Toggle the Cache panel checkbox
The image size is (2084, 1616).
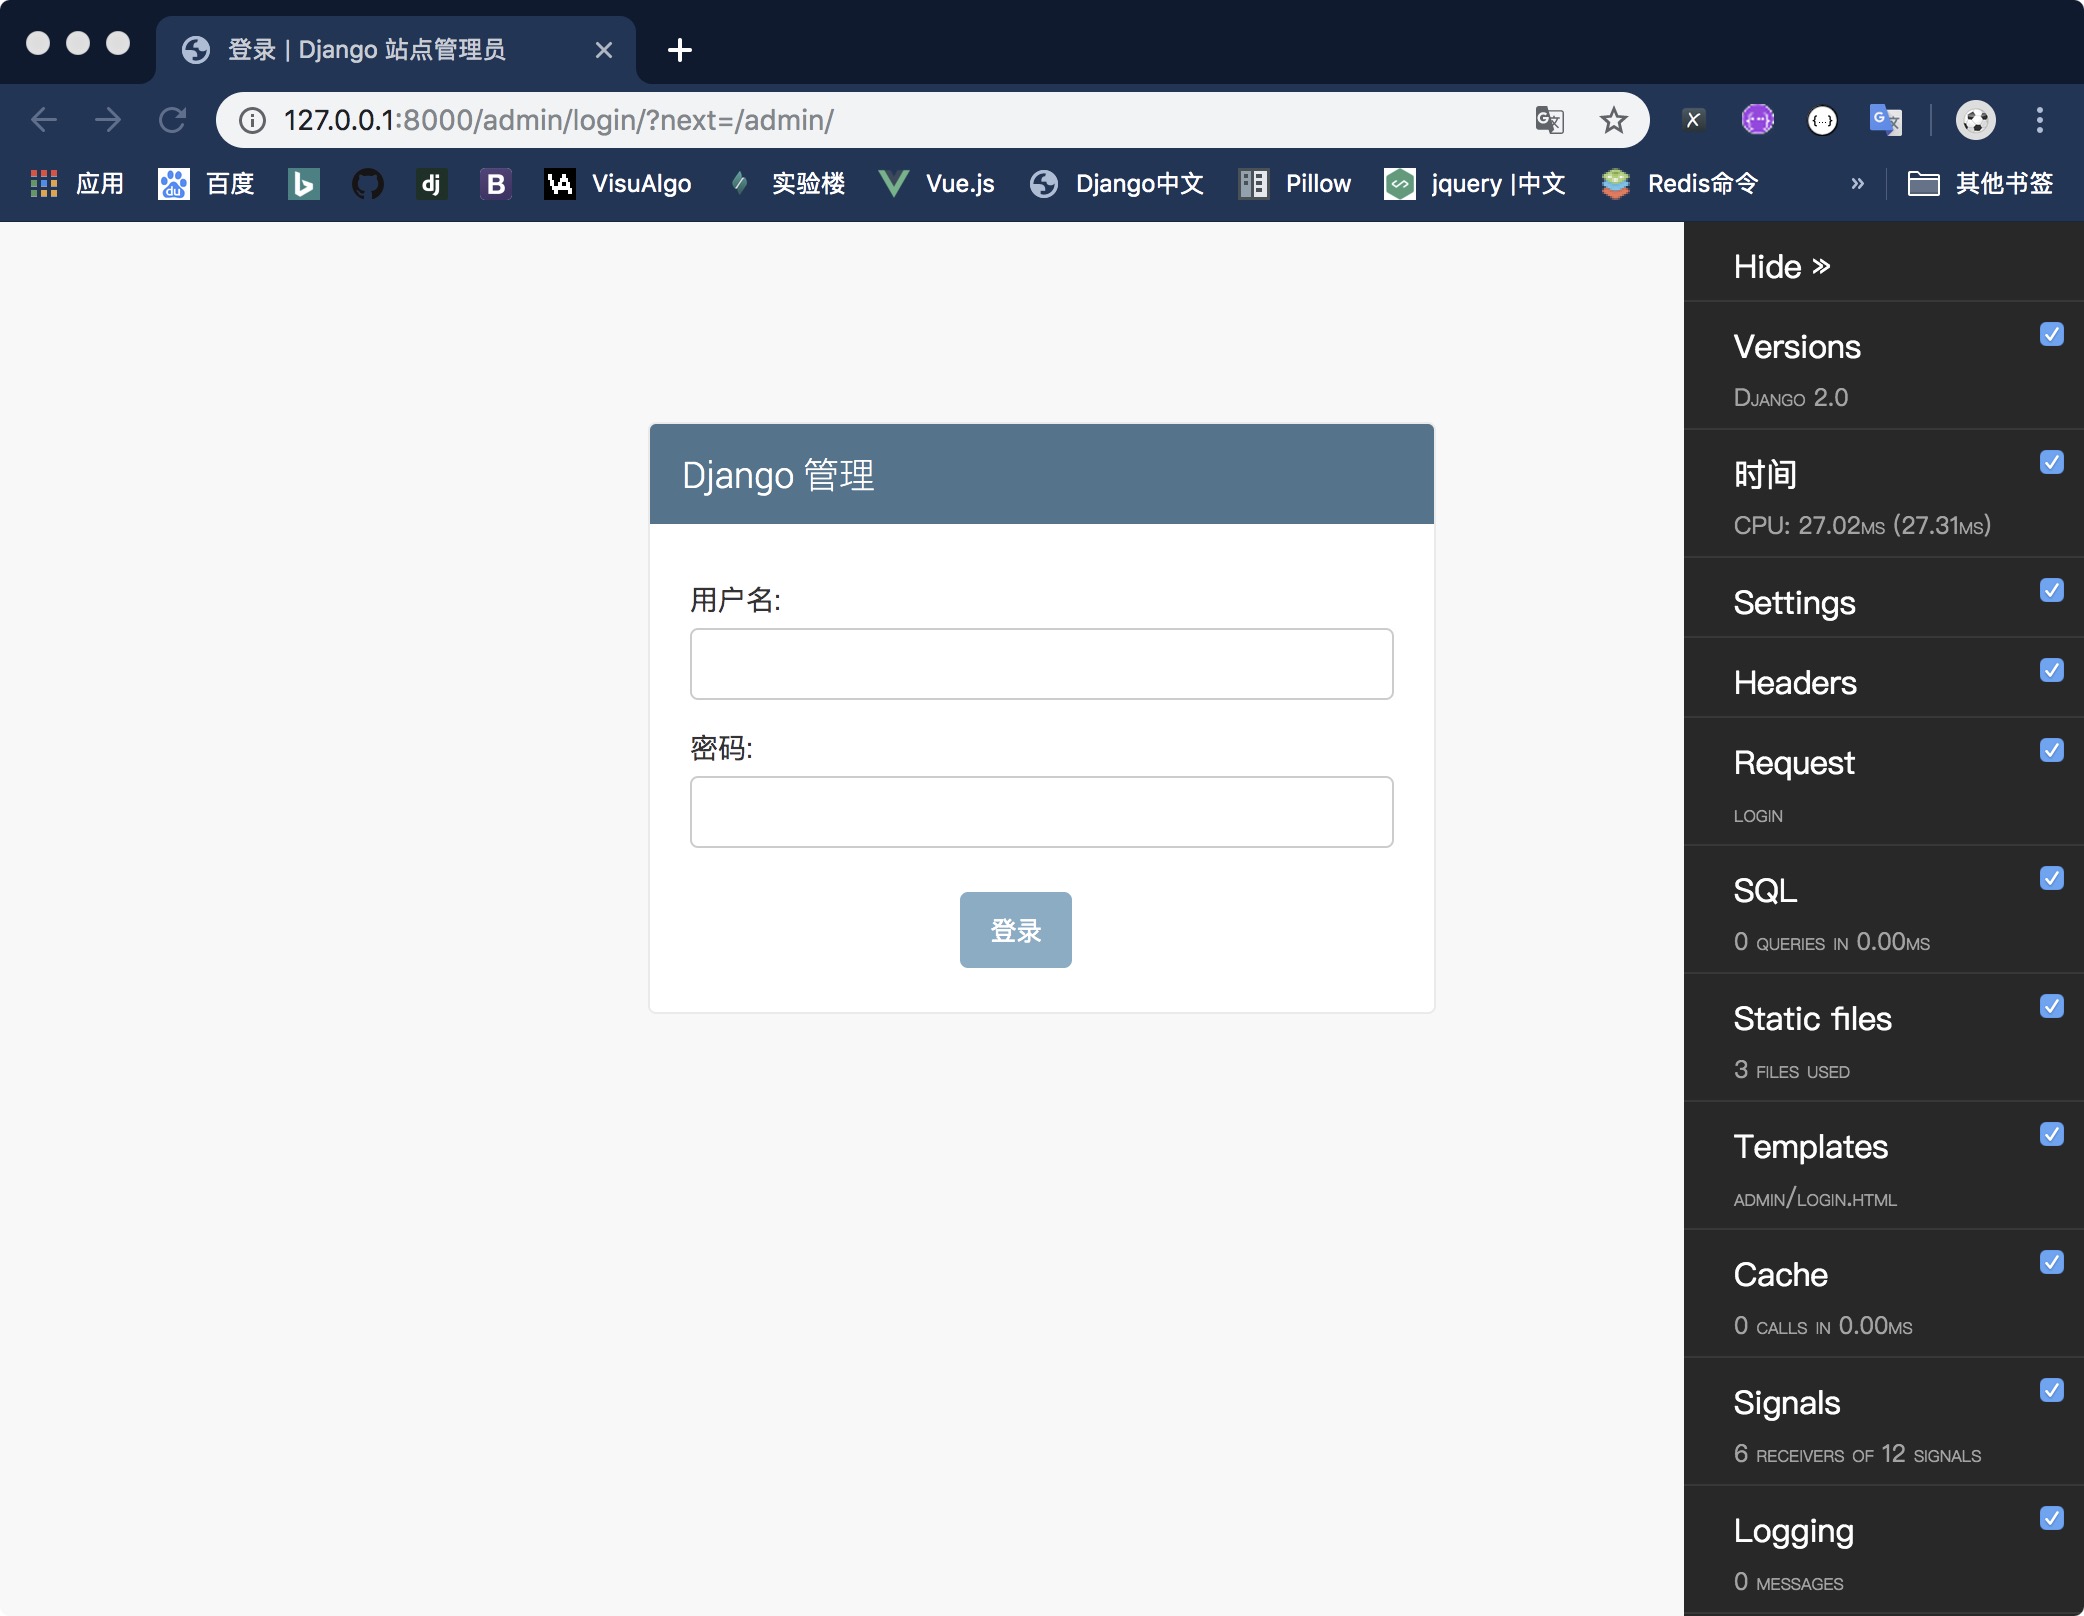coord(2051,1262)
